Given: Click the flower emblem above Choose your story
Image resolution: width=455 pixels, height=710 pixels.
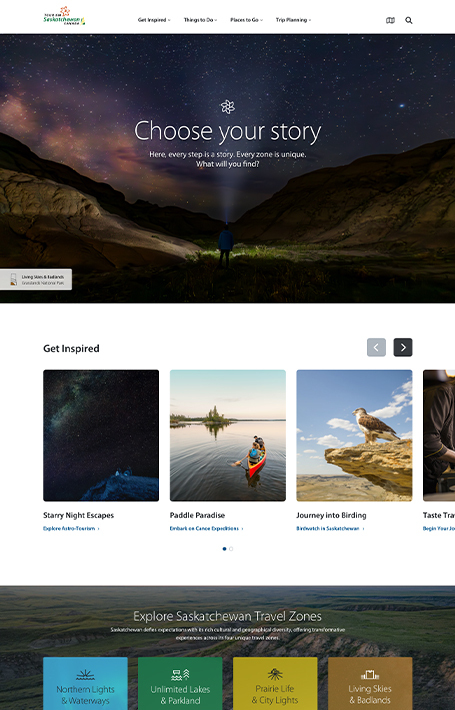Looking at the screenshot, I should coord(228,107).
